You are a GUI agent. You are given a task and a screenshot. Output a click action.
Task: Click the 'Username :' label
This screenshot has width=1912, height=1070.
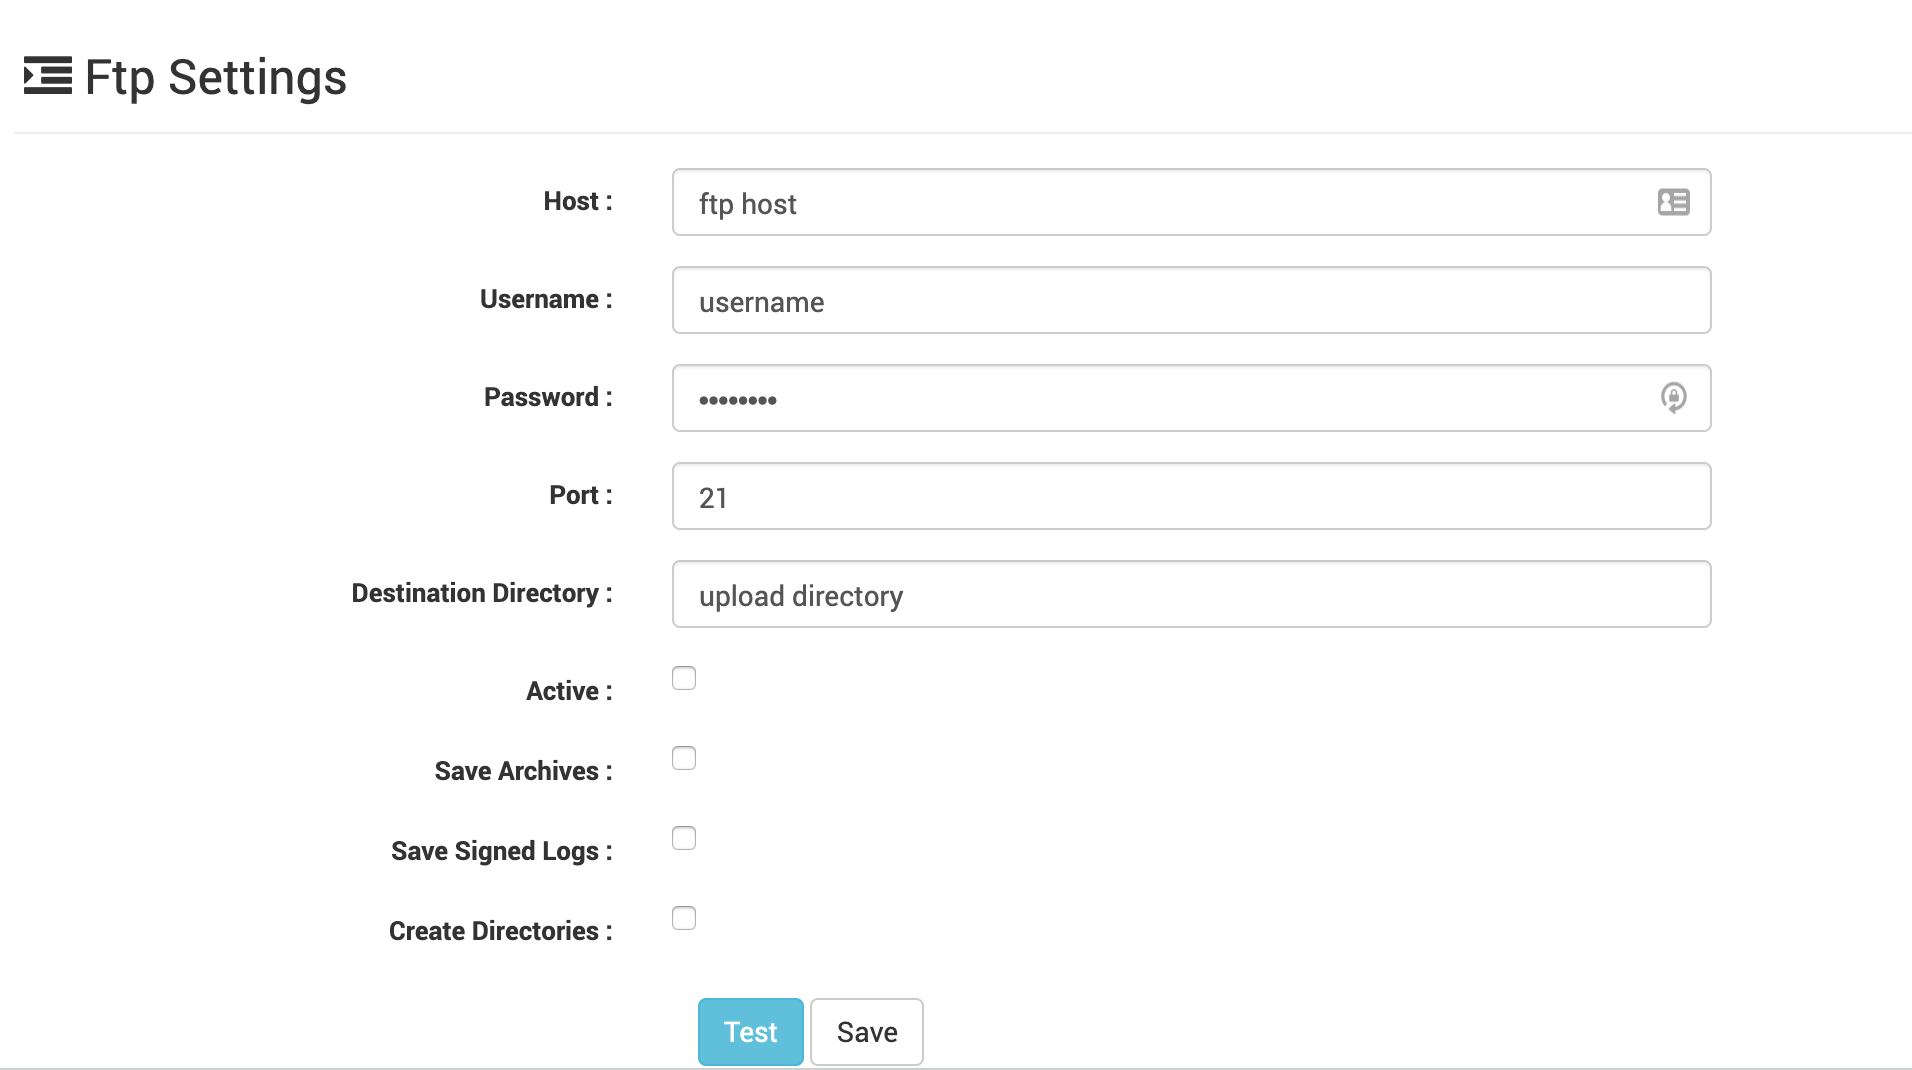pos(546,299)
